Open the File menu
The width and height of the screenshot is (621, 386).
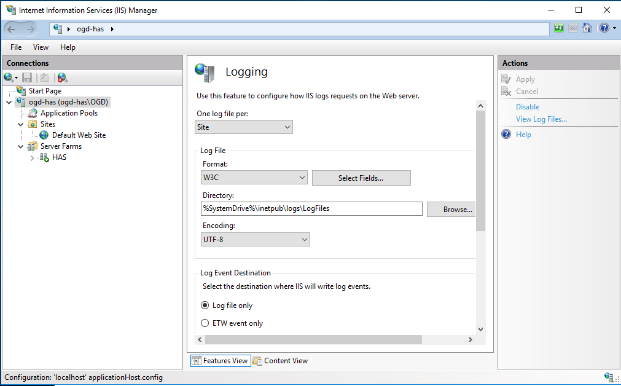[16, 48]
